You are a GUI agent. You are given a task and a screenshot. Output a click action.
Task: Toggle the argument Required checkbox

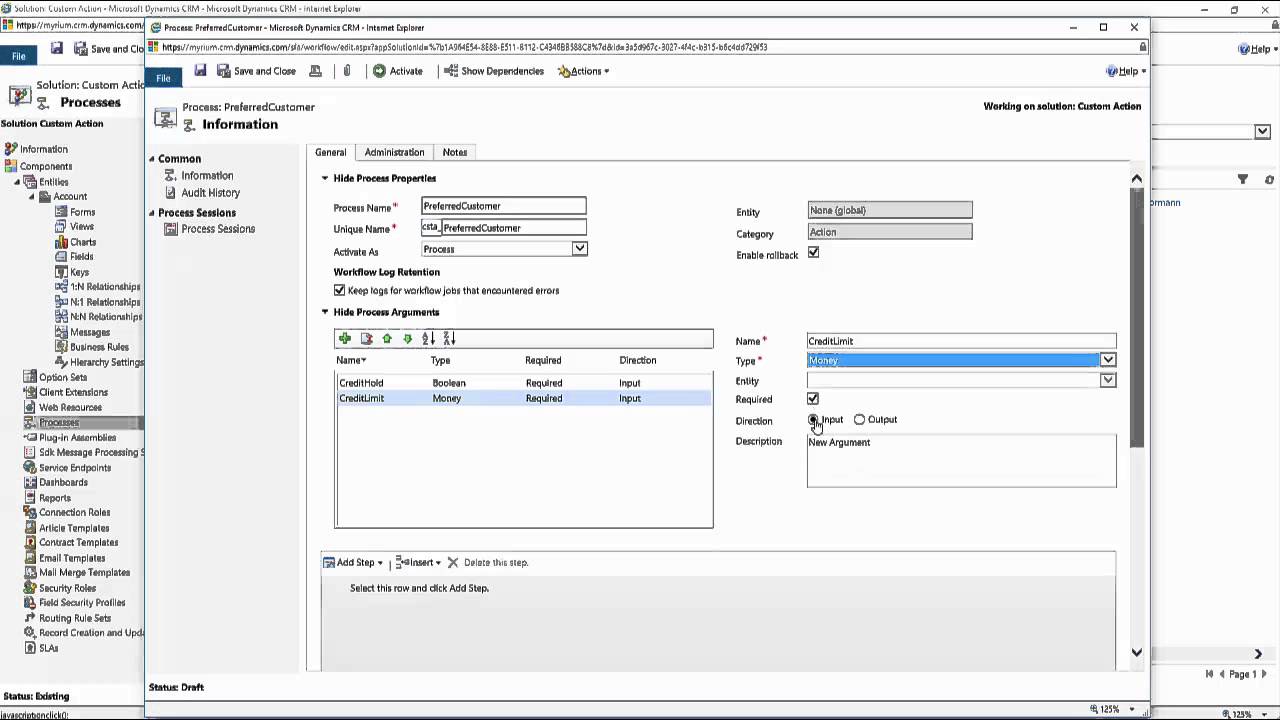813,399
